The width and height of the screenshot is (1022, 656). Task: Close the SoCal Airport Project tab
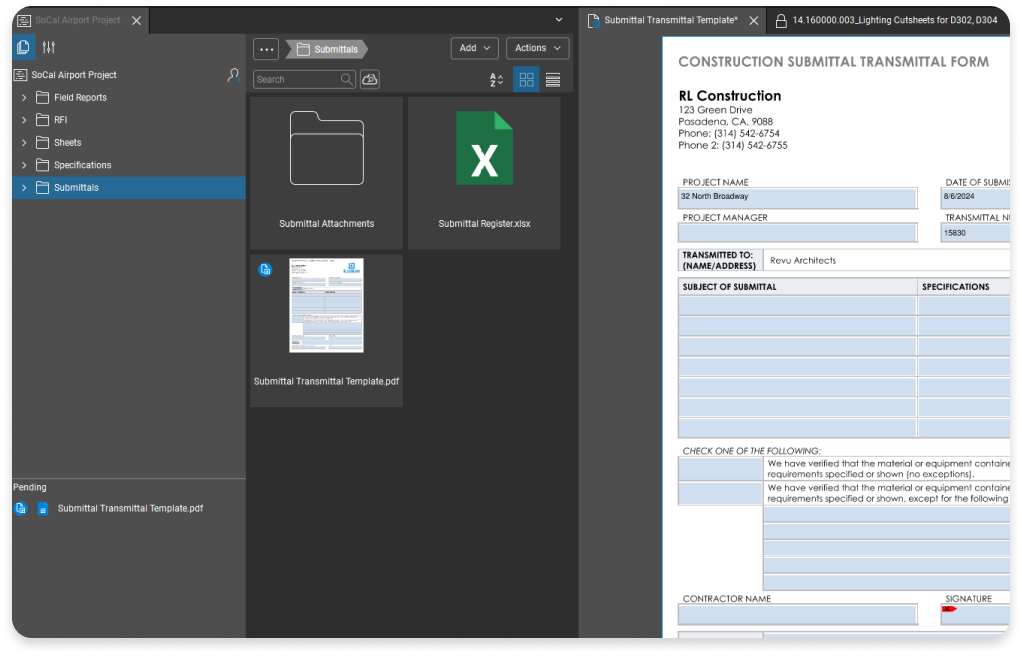tap(136, 20)
